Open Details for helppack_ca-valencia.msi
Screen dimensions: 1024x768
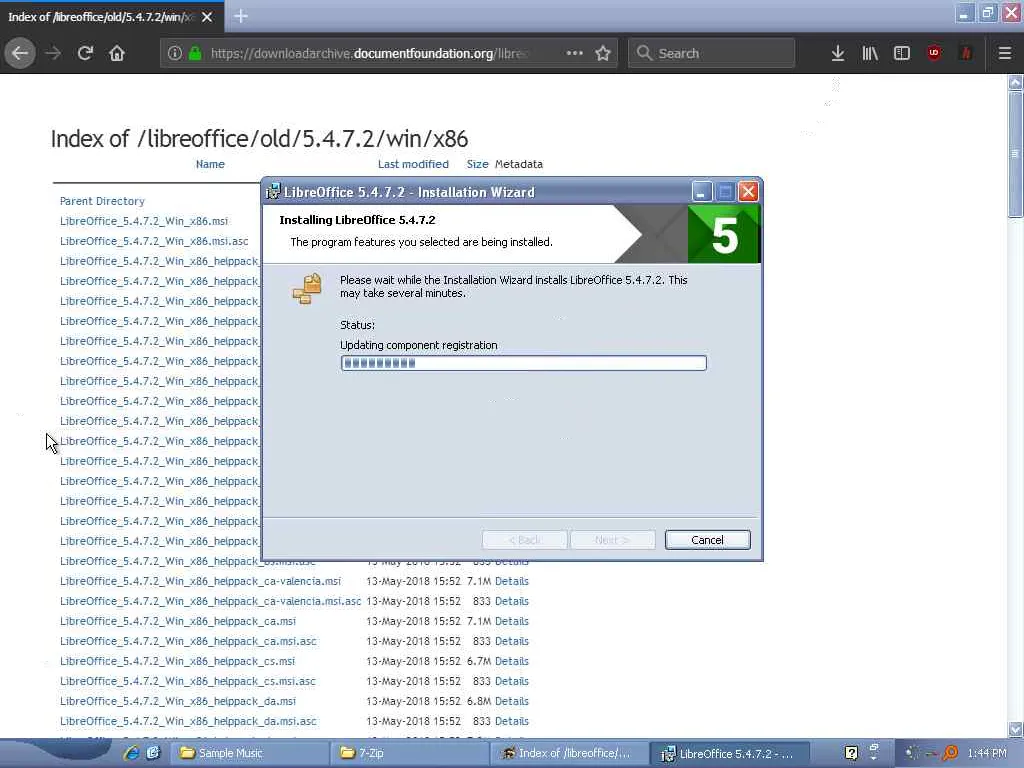tap(511, 581)
